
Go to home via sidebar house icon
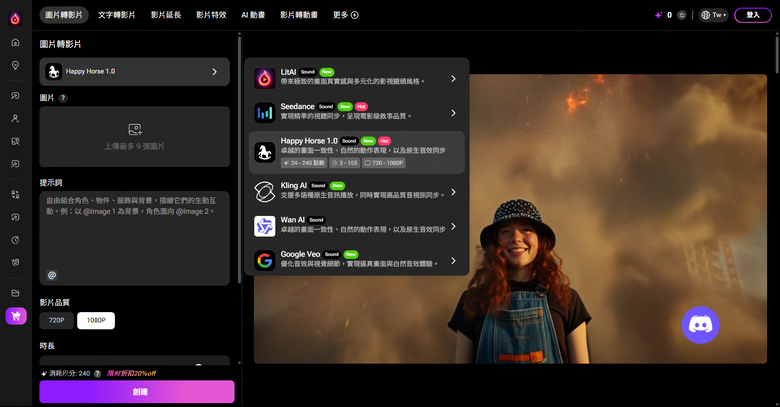click(x=15, y=42)
